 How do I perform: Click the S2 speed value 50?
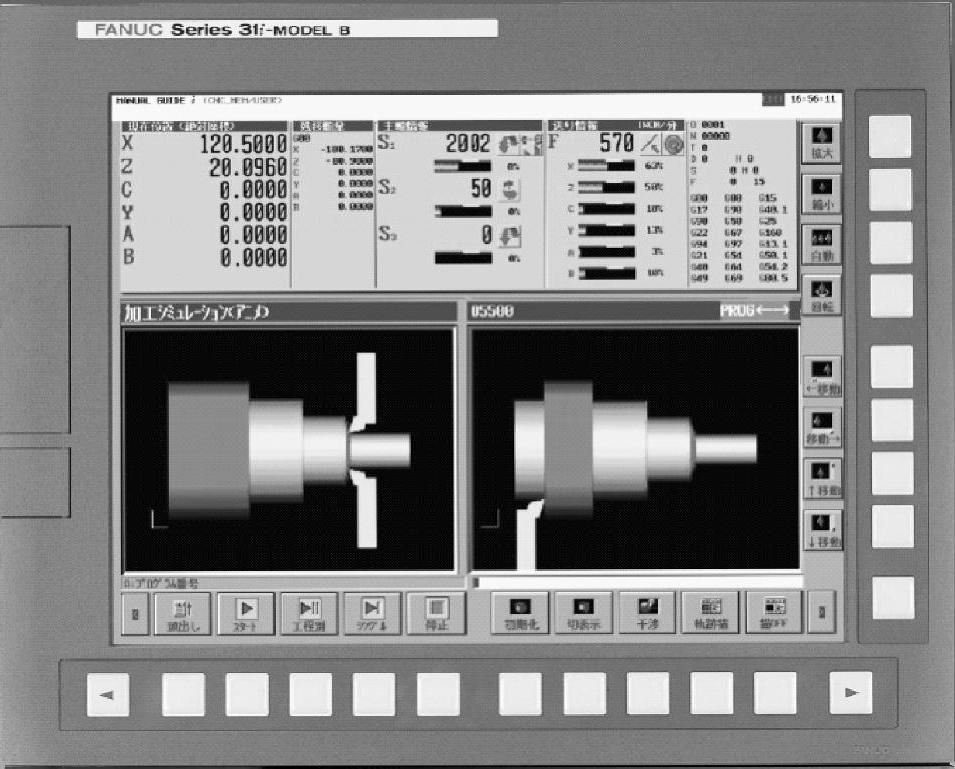click(x=481, y=189)
